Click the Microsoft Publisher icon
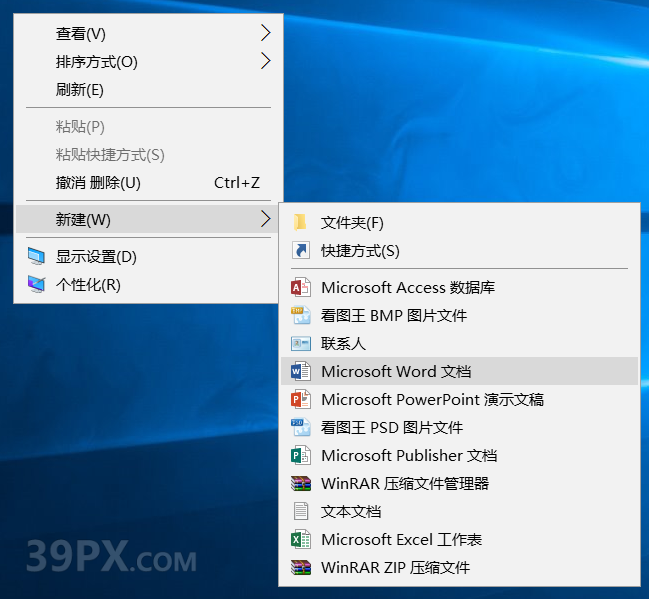Viewport: 649px width, 599px height. pyautogui.click(x=301, y=455)
